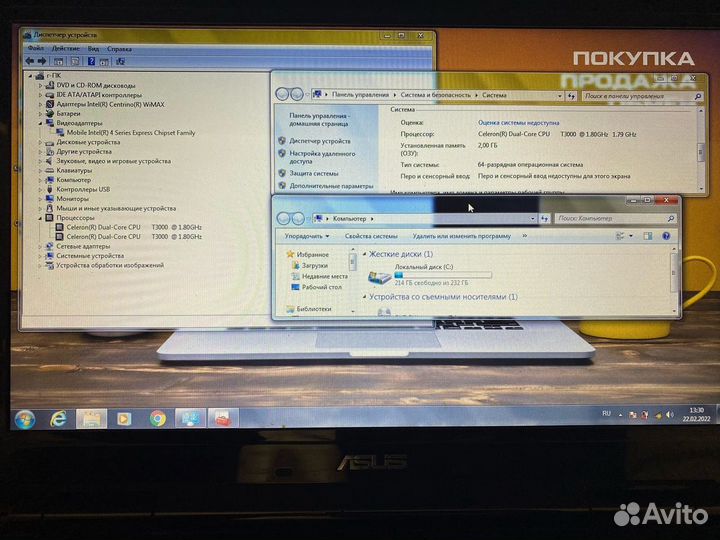
Task: Toggle the preview pane icon
Action: pos(648,236)
